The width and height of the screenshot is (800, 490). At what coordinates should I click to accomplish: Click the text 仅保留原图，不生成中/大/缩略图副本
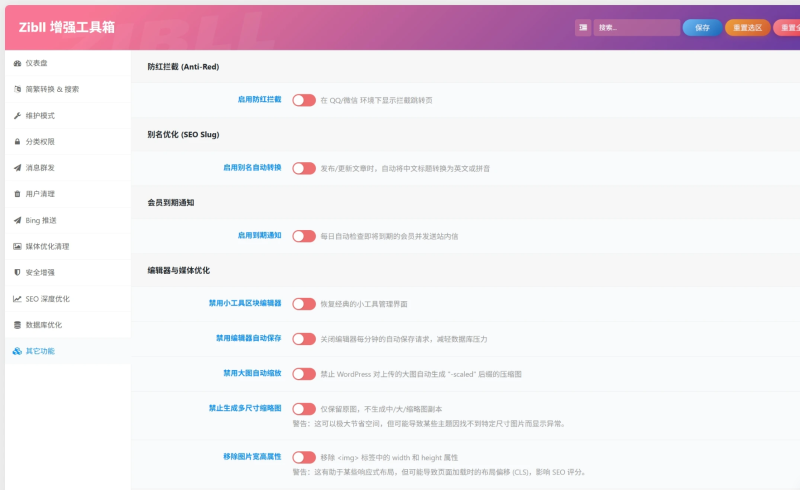pos(381,409)
